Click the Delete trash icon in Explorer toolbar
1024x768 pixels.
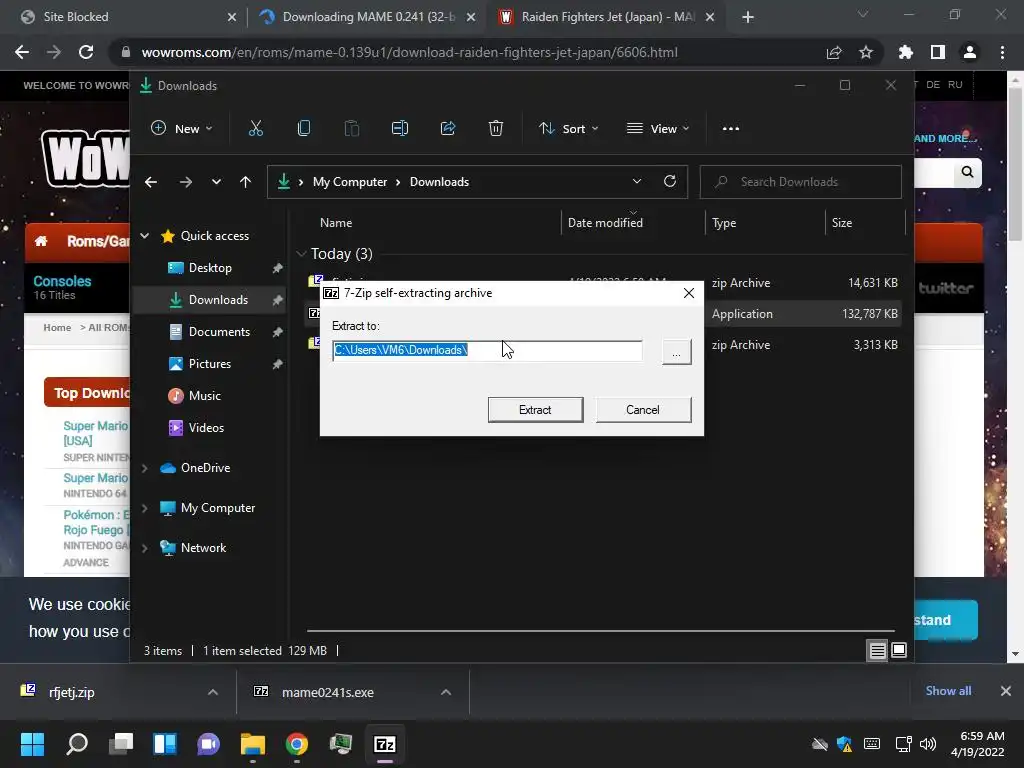click(x=496, y=129)
